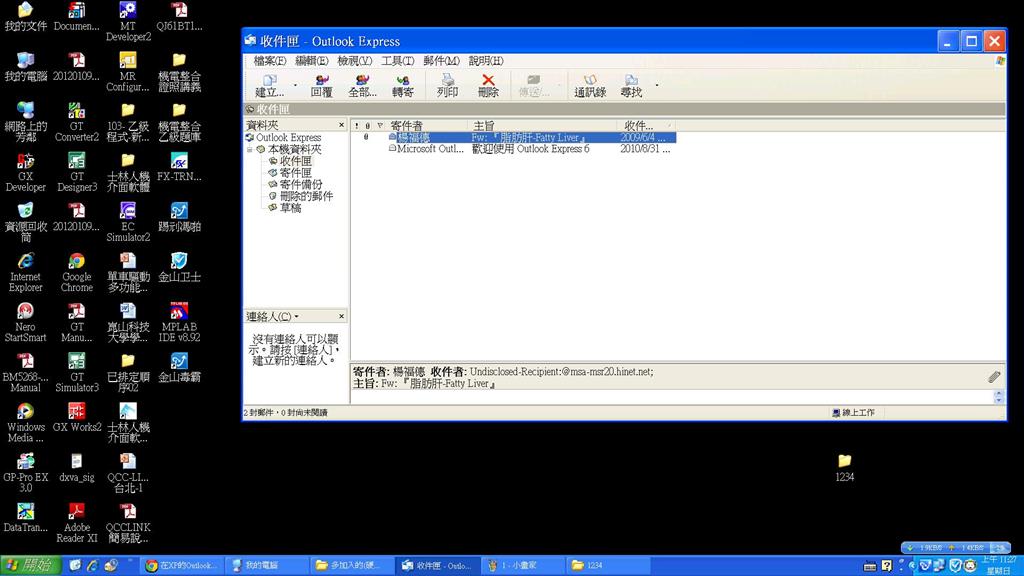This screenshot has height=576, width=1024.
Task: Select the GX Works2 desktop icon
Action: tap(76, 417)
